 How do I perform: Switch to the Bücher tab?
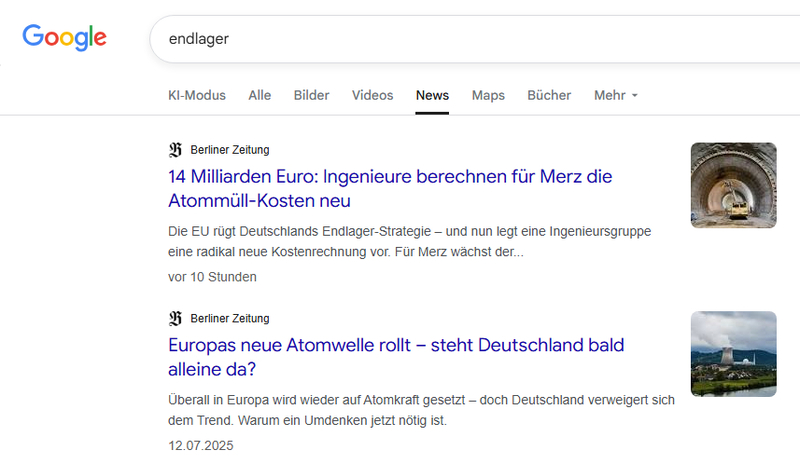(x=549, y=96)
